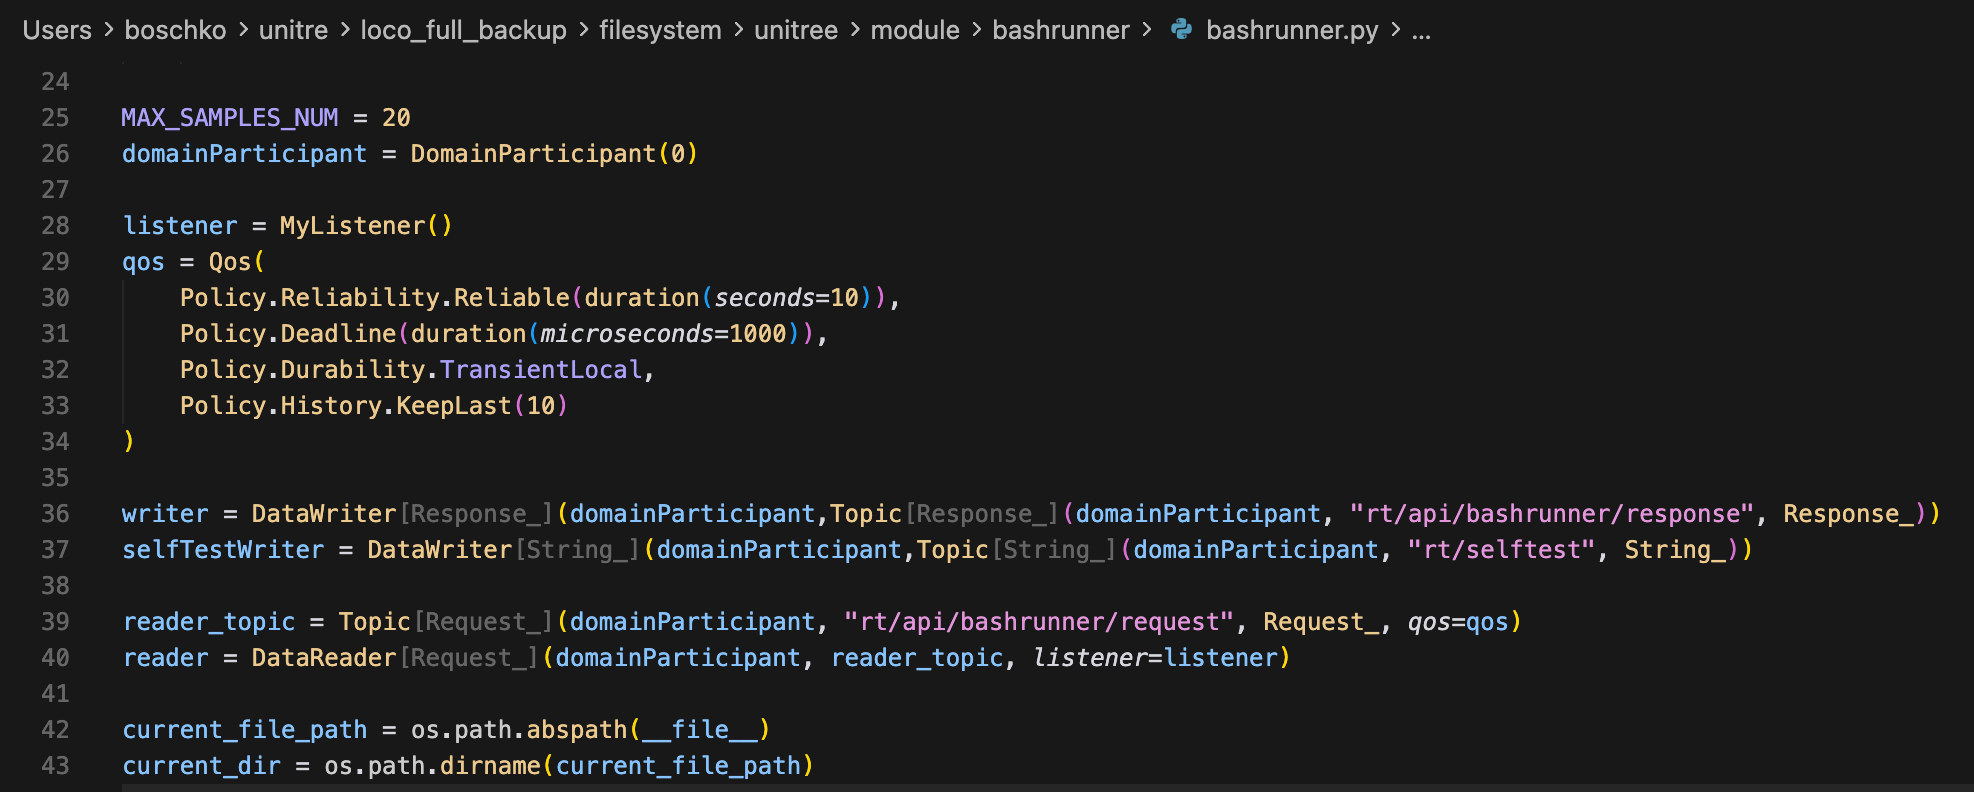Click Response_ at end of line 36

tap(1848, 514)
